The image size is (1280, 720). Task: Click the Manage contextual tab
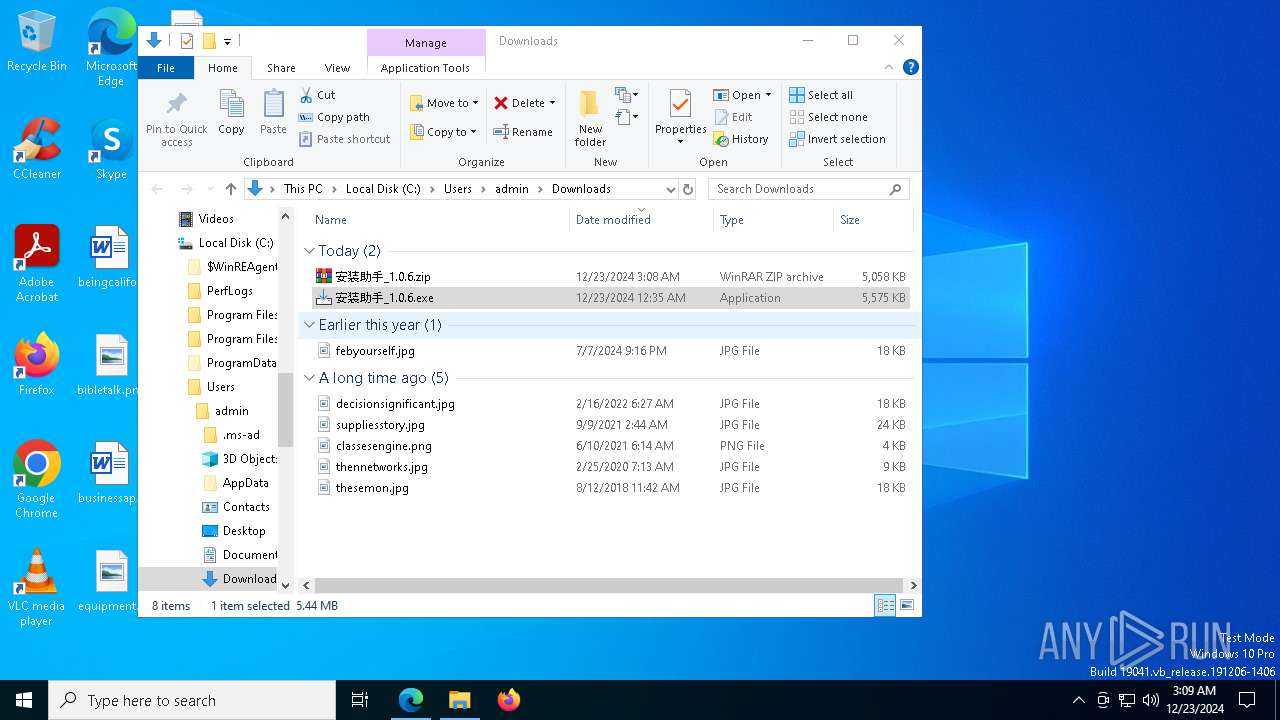426,43
